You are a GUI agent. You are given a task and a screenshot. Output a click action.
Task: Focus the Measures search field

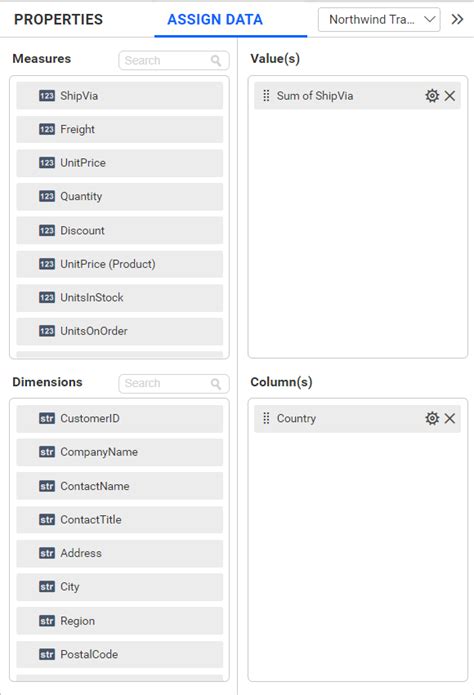coord(174,61)
